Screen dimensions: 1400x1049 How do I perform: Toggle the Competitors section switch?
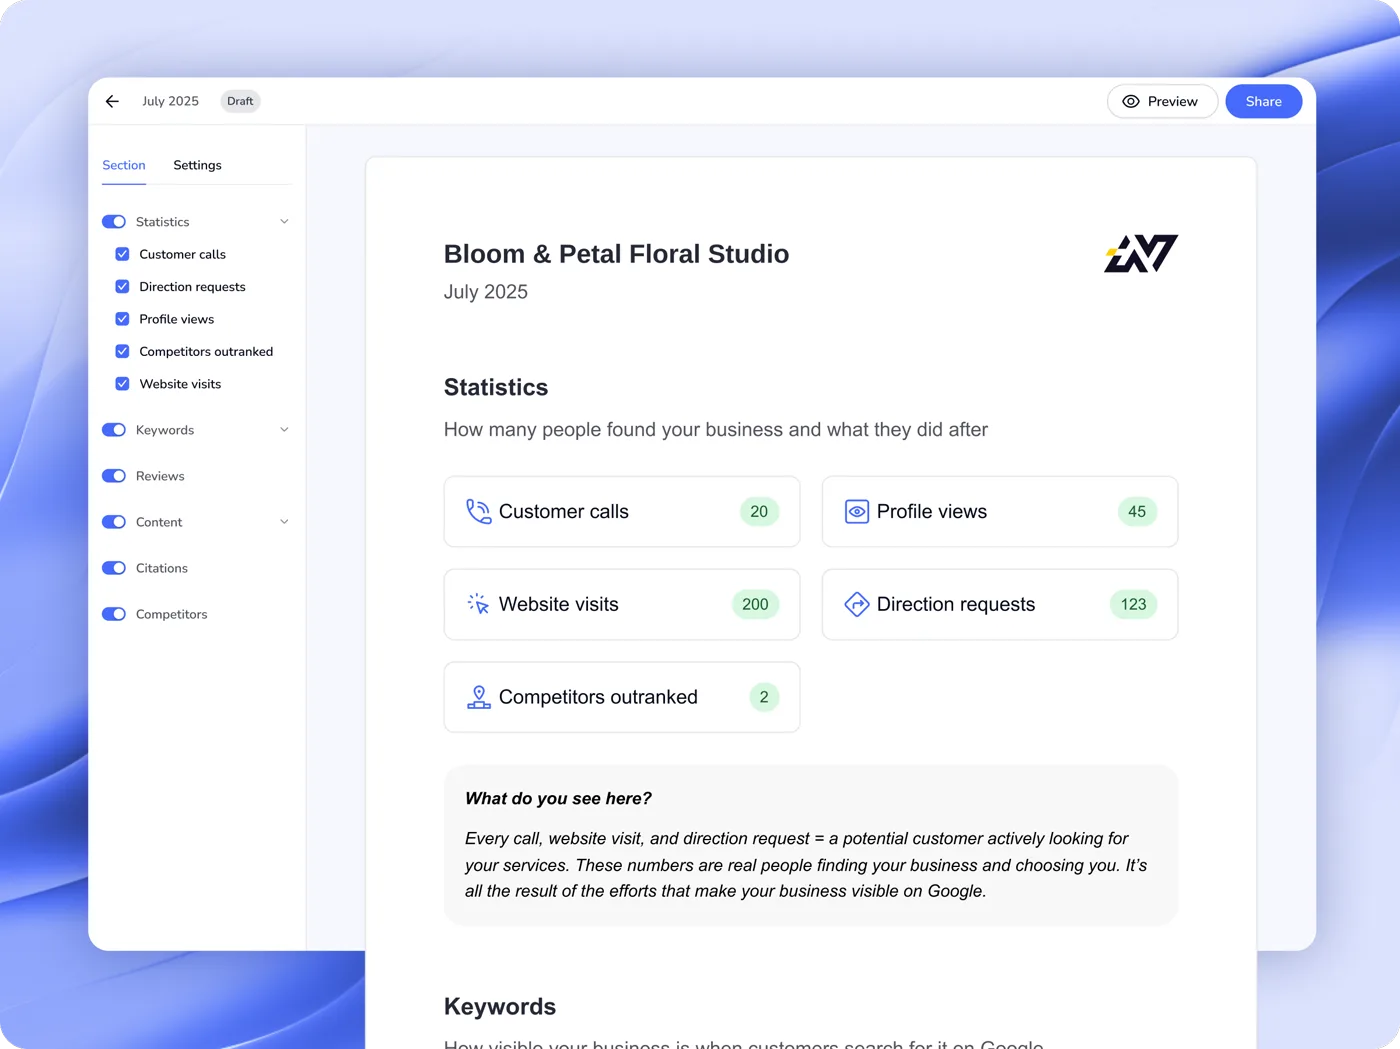pos(114,614)
